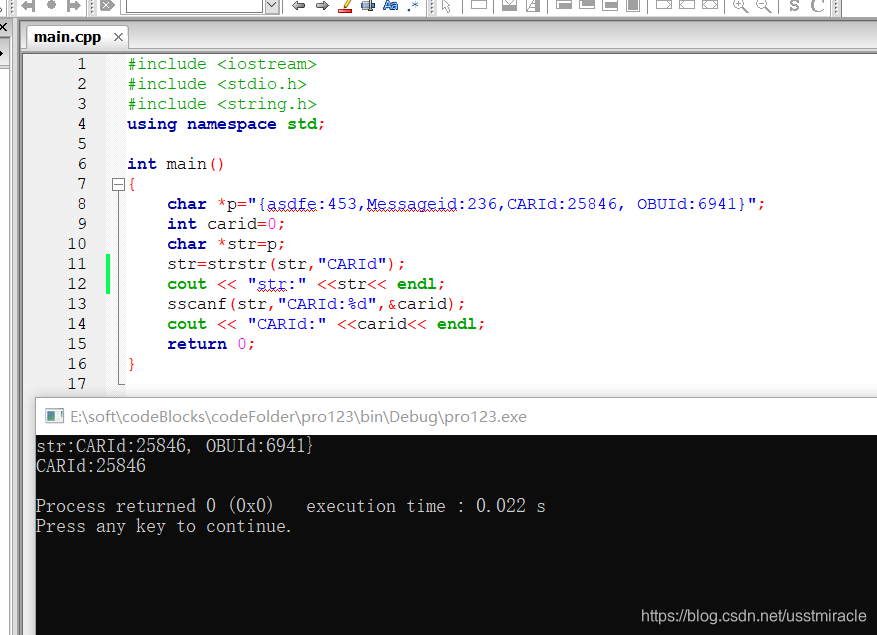Image resolution: width=877 pixels, height=635 pixels.
Task: Click 'int main()' declaration
Action: 176,164
